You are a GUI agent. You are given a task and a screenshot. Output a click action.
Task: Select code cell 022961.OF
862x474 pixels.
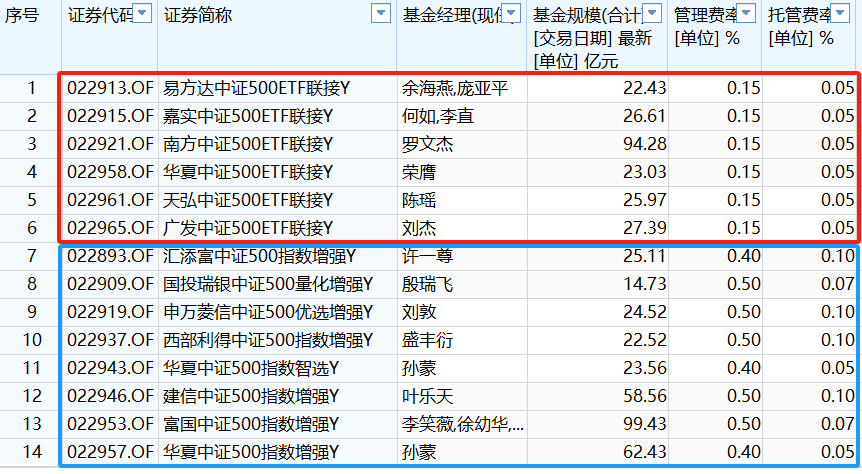point(110,200)
